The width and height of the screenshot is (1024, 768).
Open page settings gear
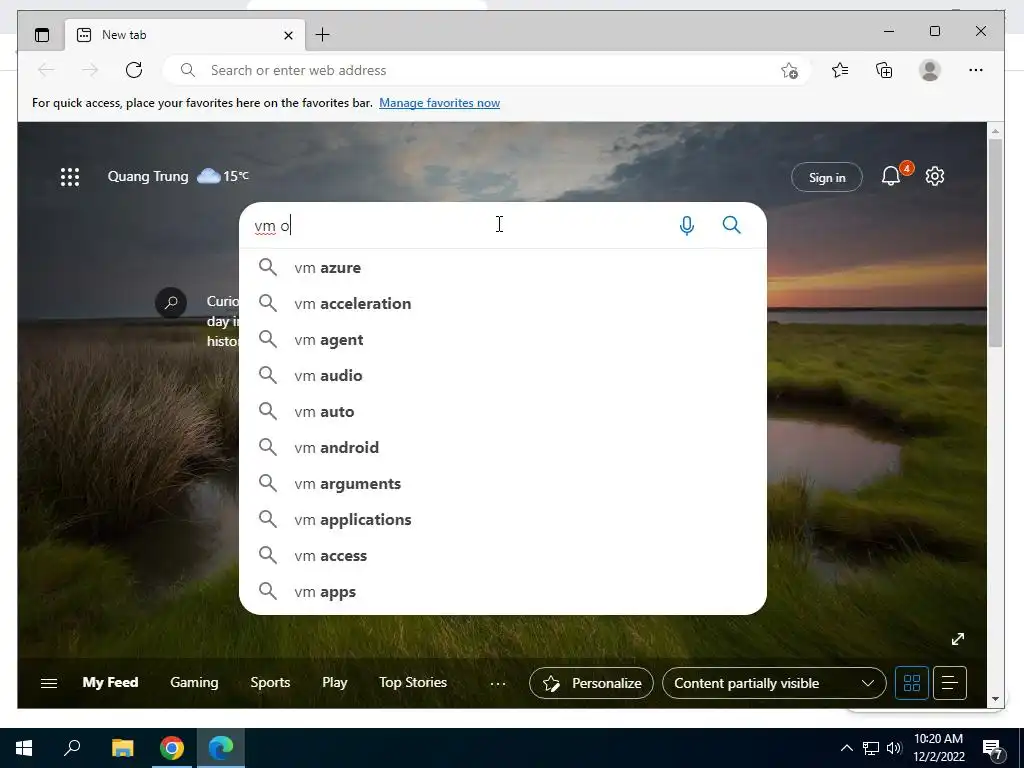[935, 176]
